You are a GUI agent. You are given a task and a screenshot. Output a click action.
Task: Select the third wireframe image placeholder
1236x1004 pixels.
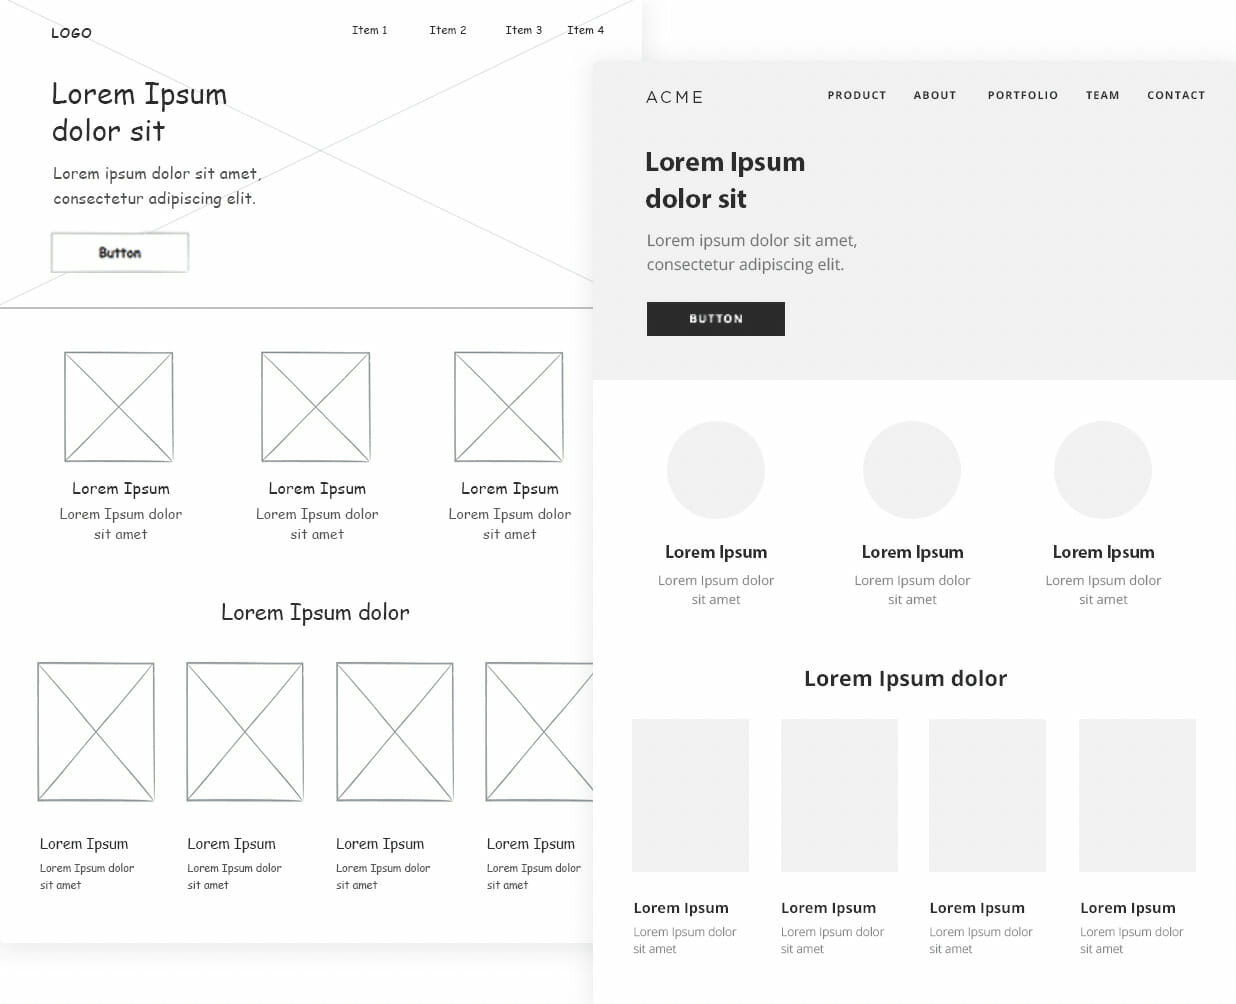pos(509,406)
